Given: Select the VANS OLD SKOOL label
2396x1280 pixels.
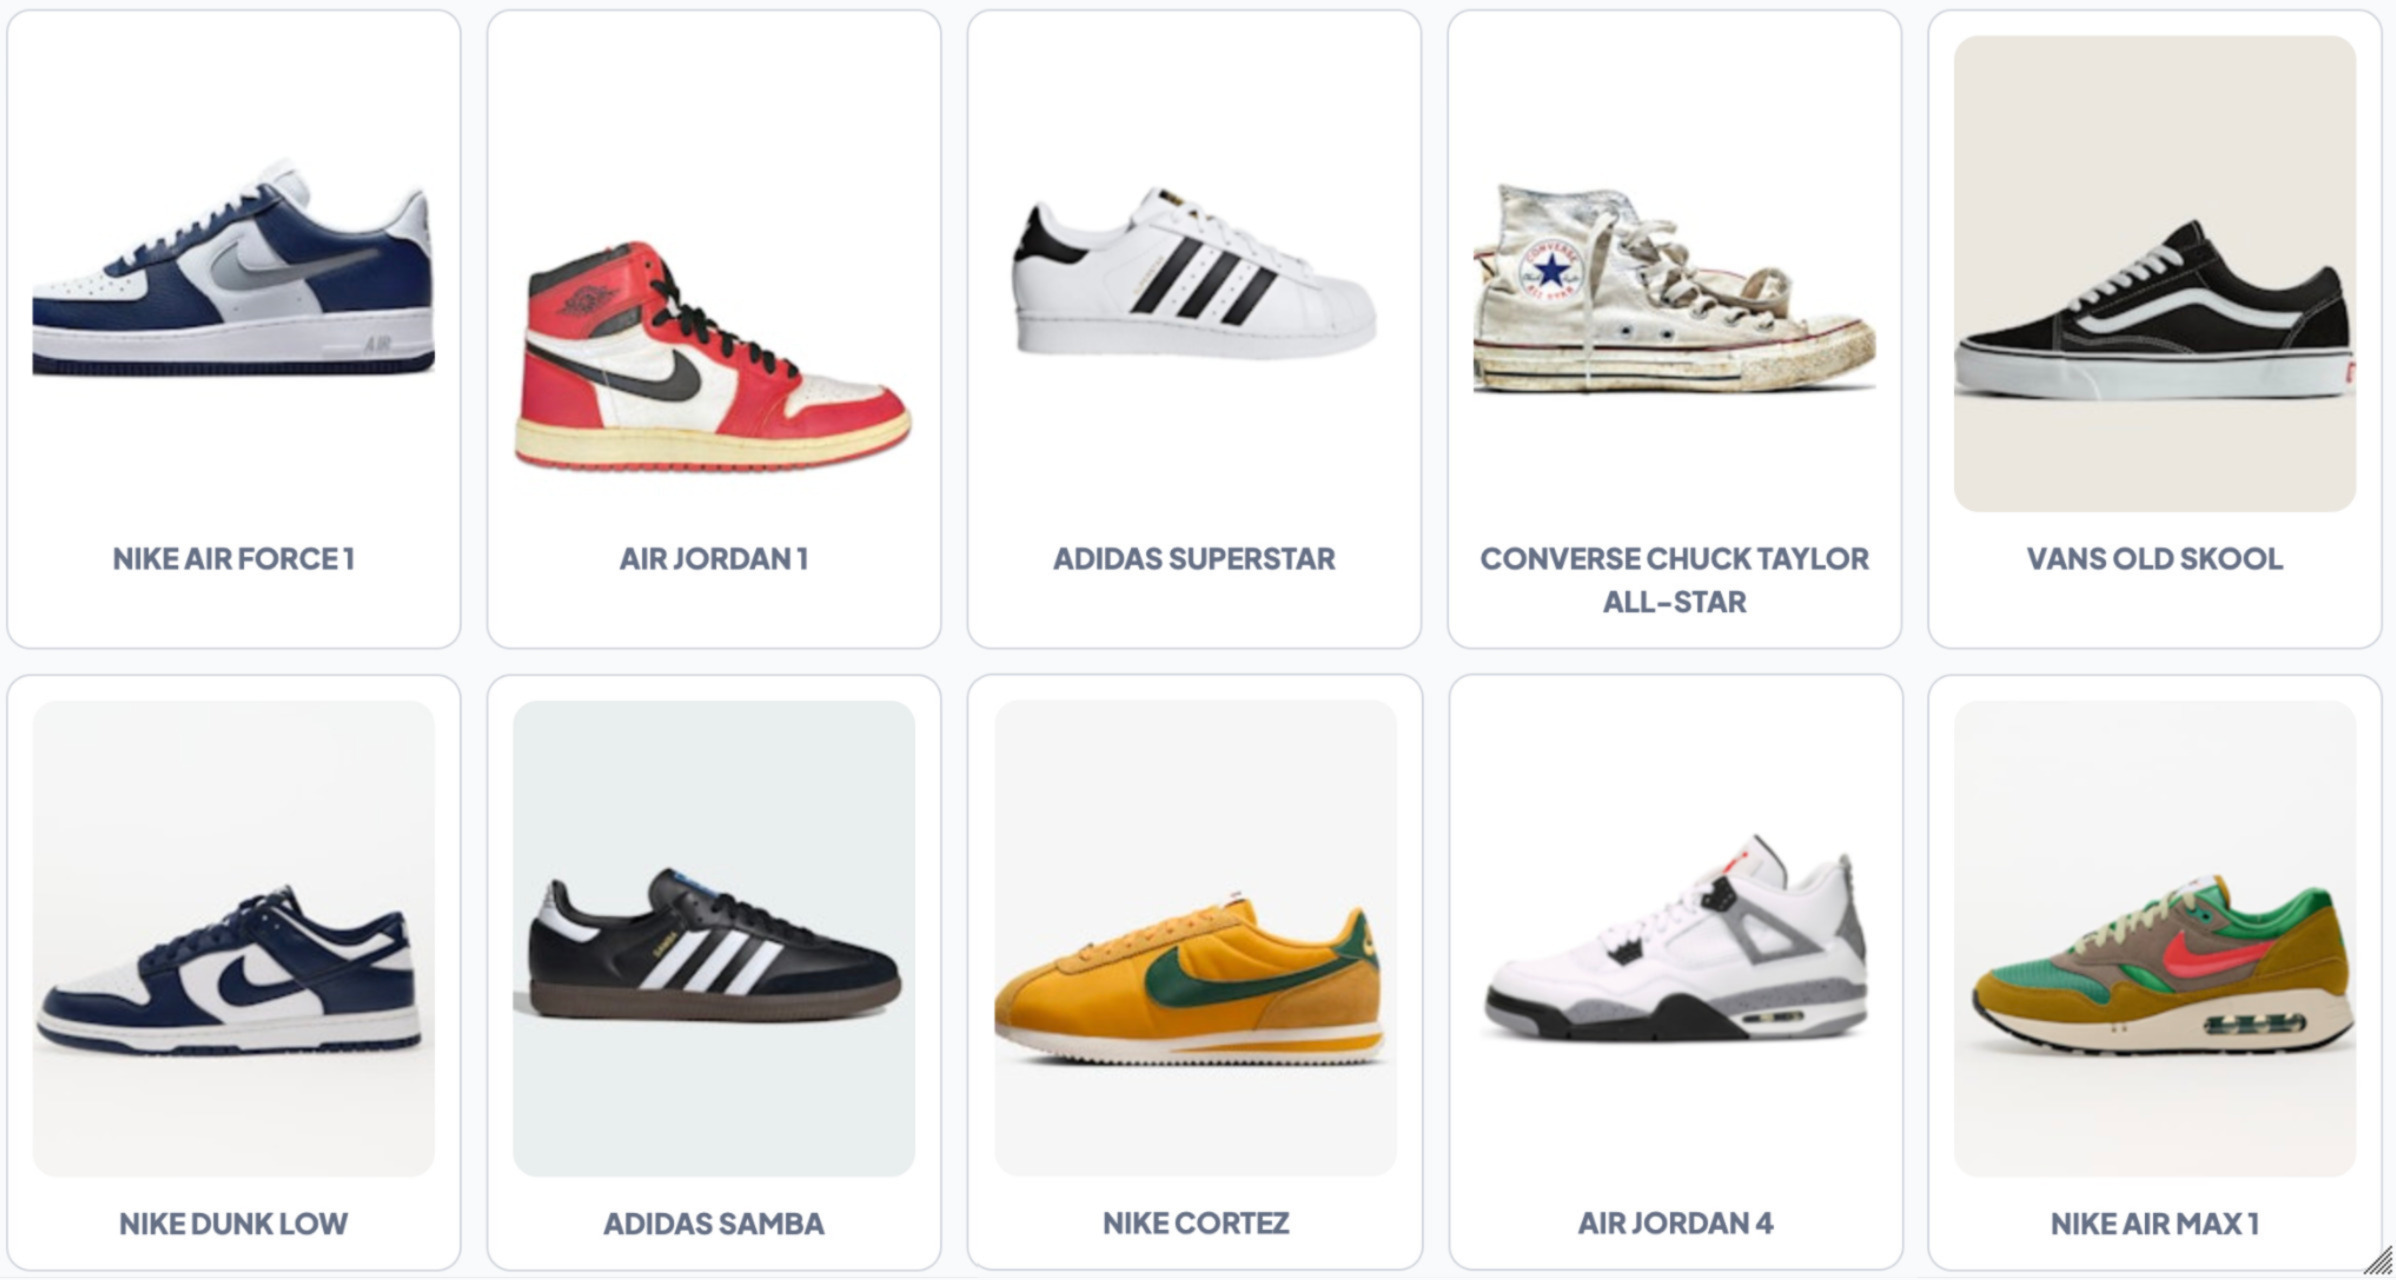Looking at the screenshot, I should tap(2154, 558).
